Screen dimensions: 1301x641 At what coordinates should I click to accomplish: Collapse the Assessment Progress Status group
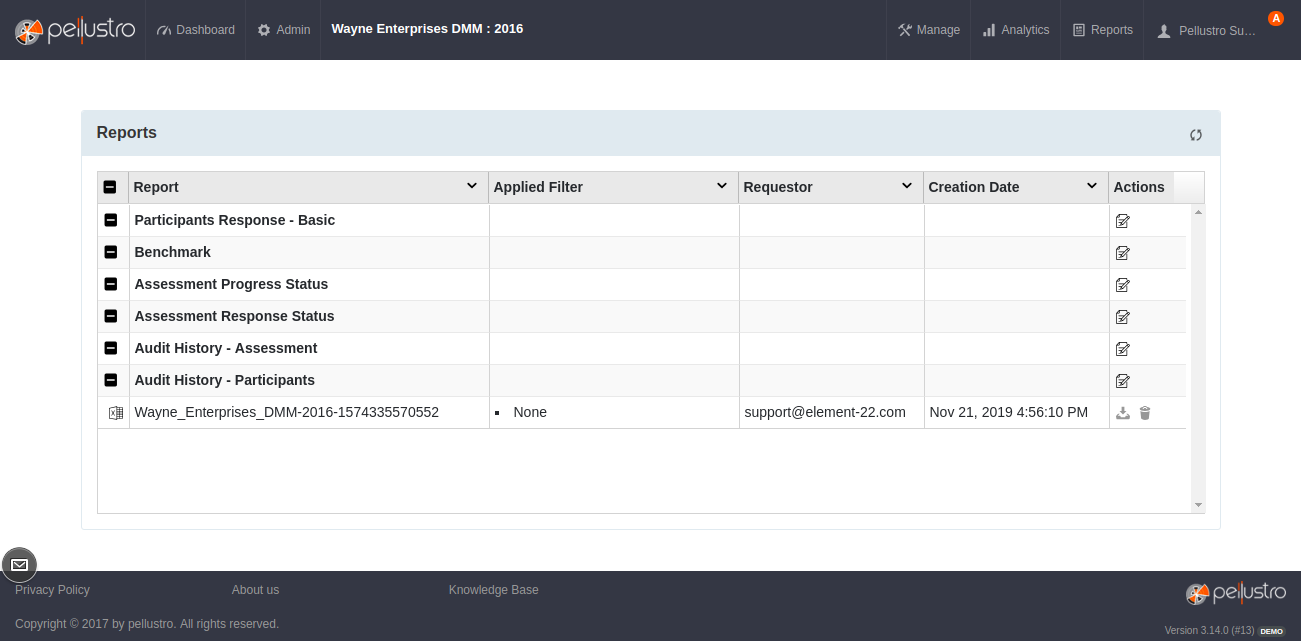pos(111,284)
